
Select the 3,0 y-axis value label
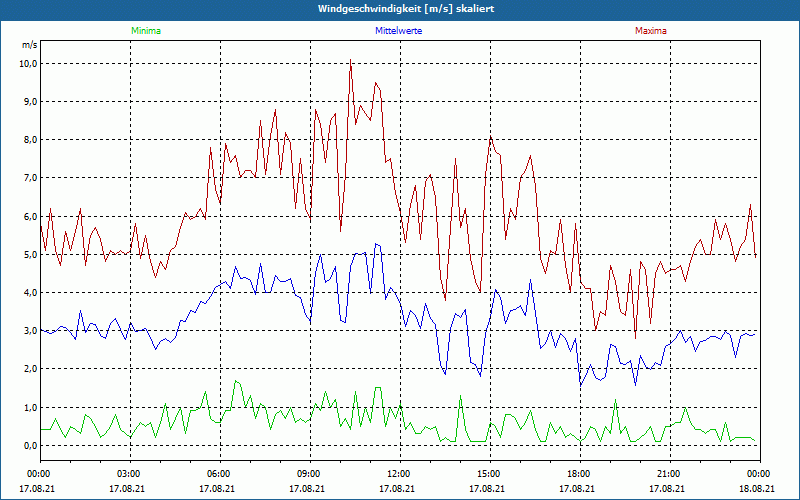30,331
